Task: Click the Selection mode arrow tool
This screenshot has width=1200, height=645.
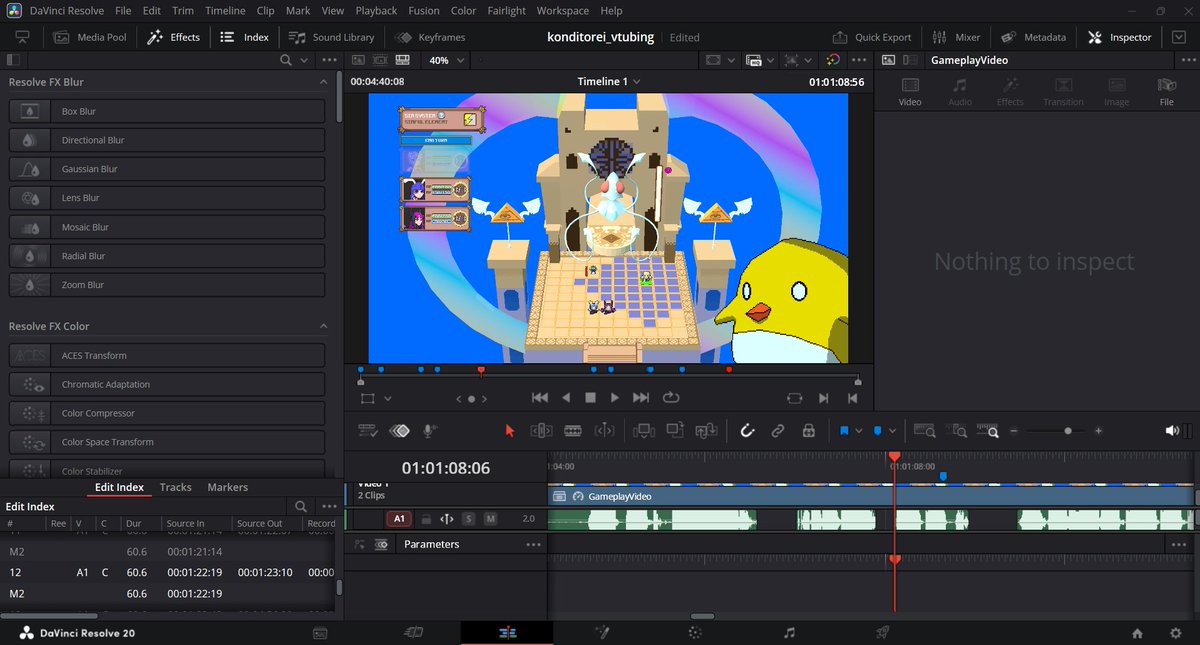Action: point(509,431)
